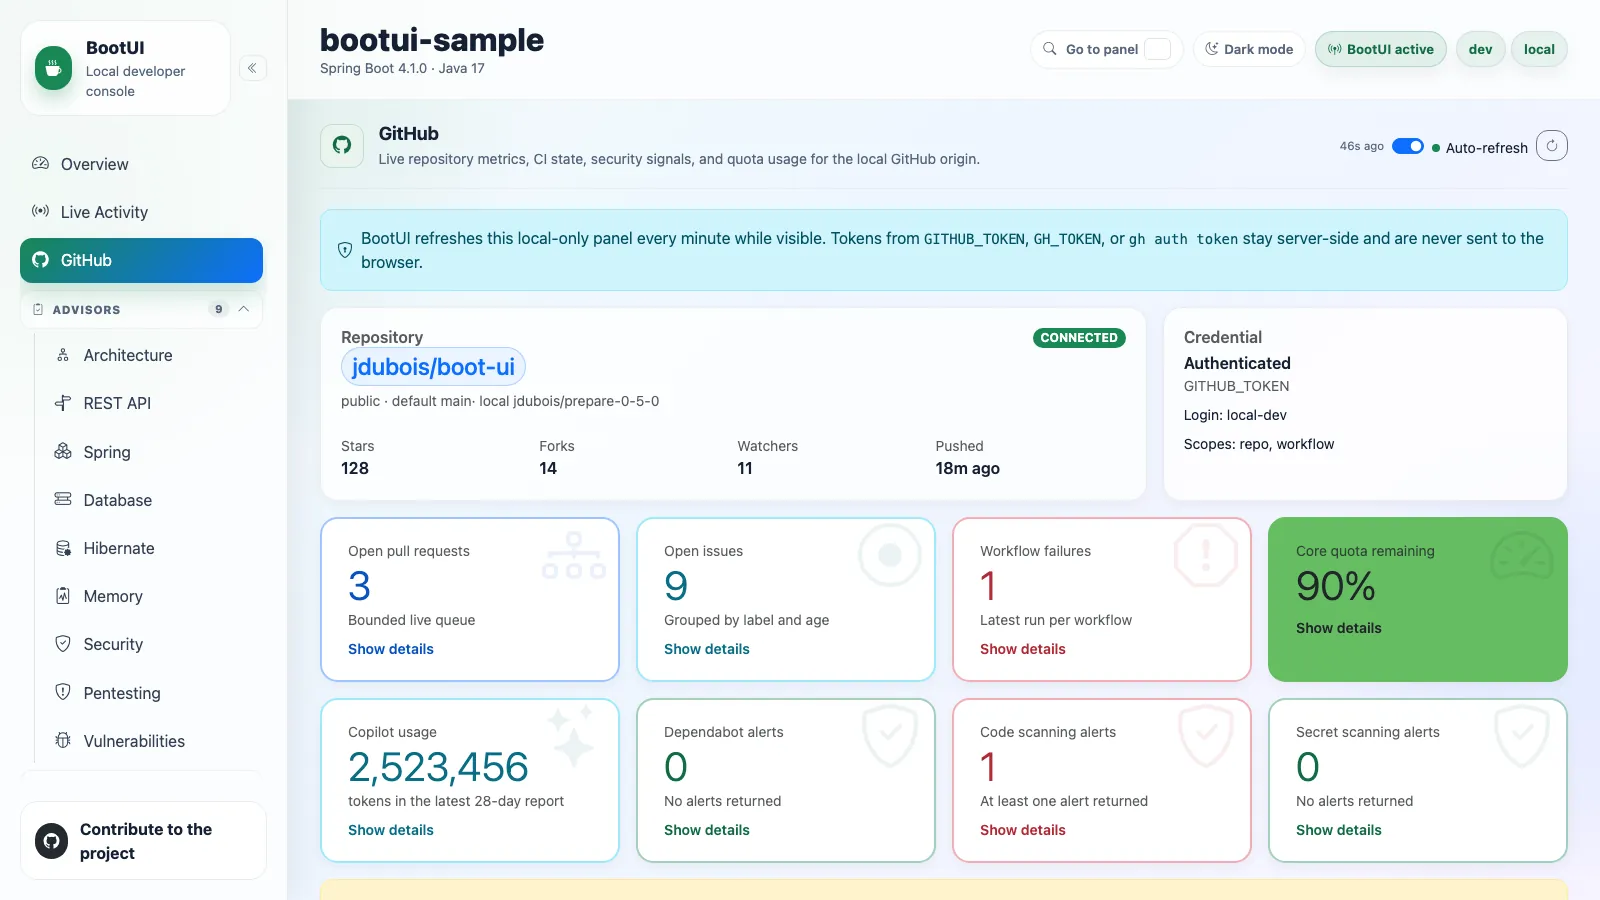Click the 46s ago refresh timestamp
The height and width of the screenshot is (900, 1600).
pos(1362,146)
